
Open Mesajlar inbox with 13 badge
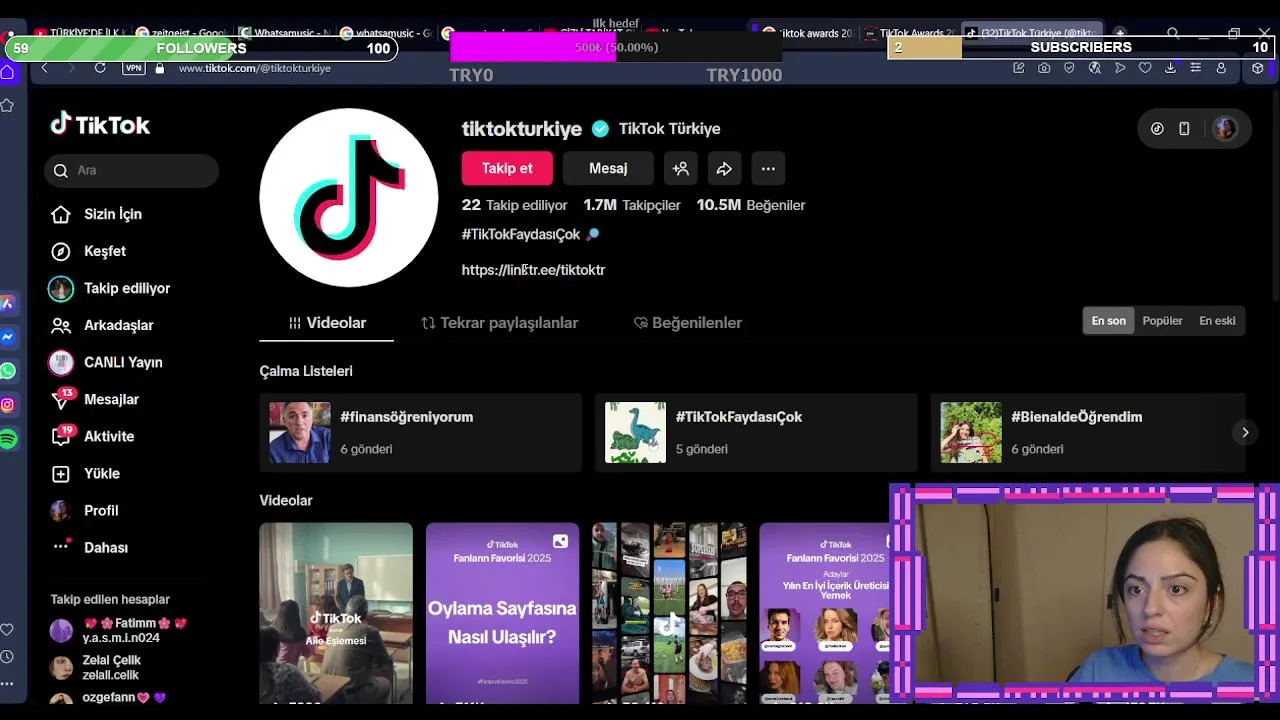tap(95, 399)
